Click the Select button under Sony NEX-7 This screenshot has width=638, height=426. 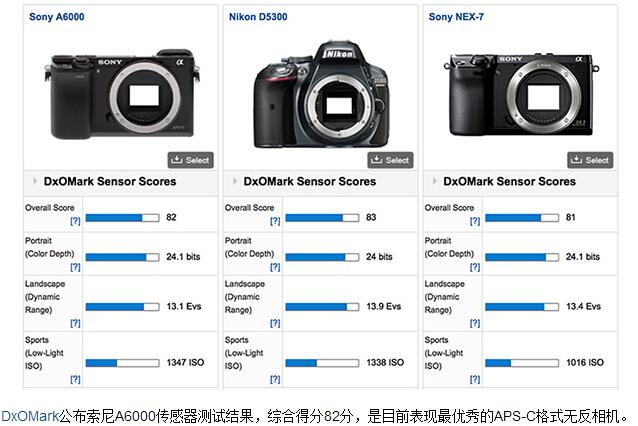coord(590,160)
